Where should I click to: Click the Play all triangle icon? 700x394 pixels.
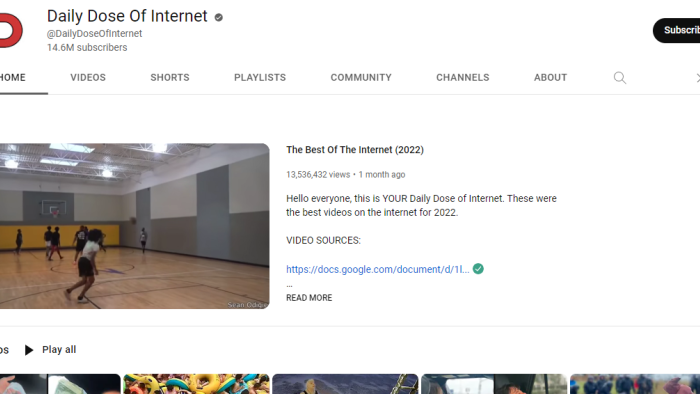click(x=29, y=350)
